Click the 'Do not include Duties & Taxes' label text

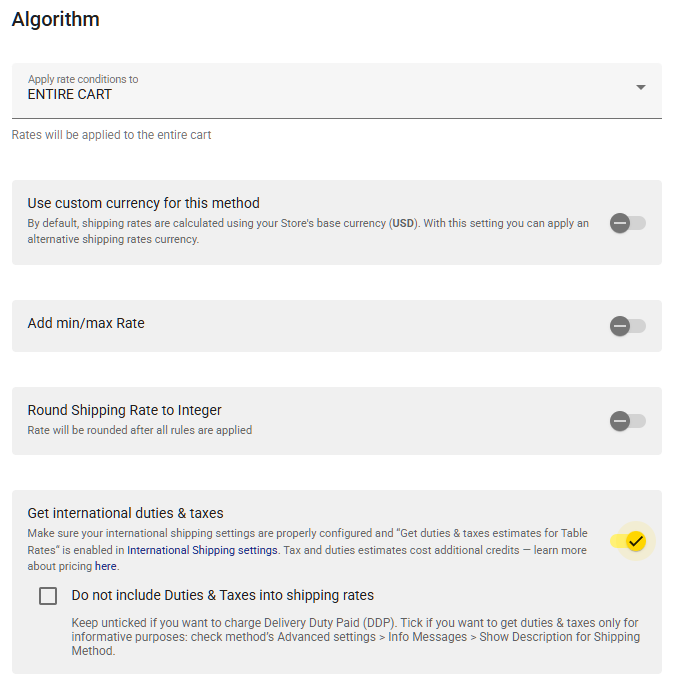(223, 595)
